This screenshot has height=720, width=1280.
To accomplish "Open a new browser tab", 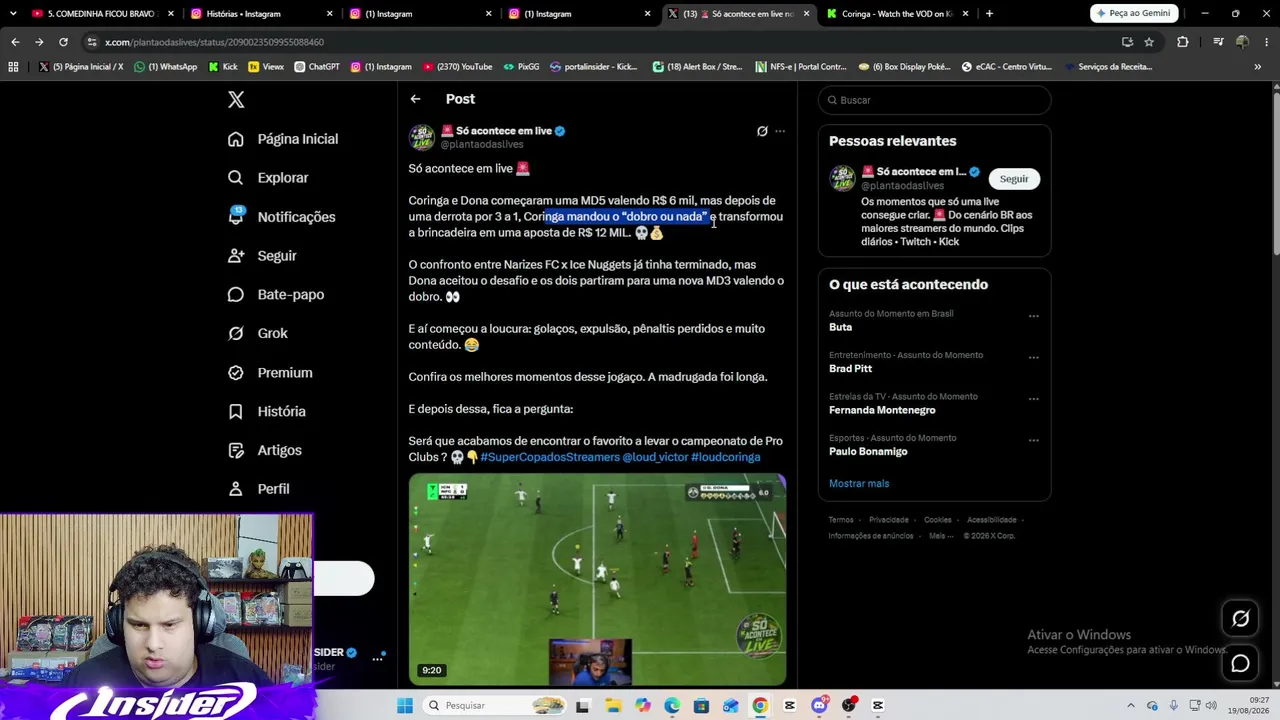I will coord(989,14).
